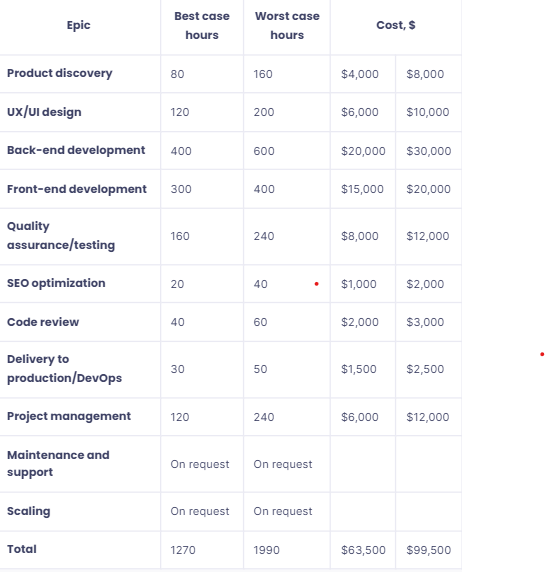Select the Scaling row label
The width and height of the screenshot is (545, 572).
point(28,511)
